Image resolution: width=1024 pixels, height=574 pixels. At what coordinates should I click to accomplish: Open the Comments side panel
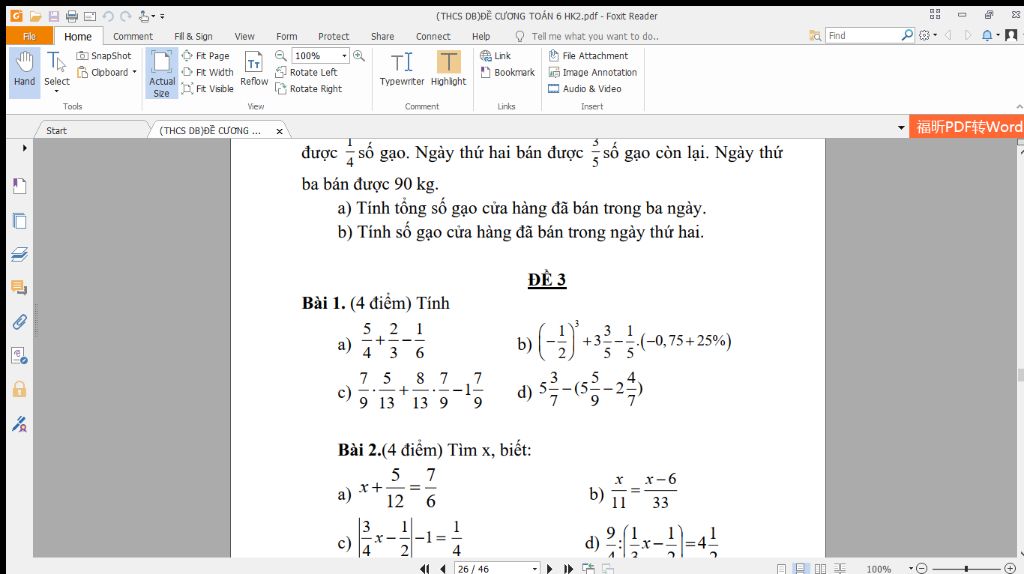(20, 287)
